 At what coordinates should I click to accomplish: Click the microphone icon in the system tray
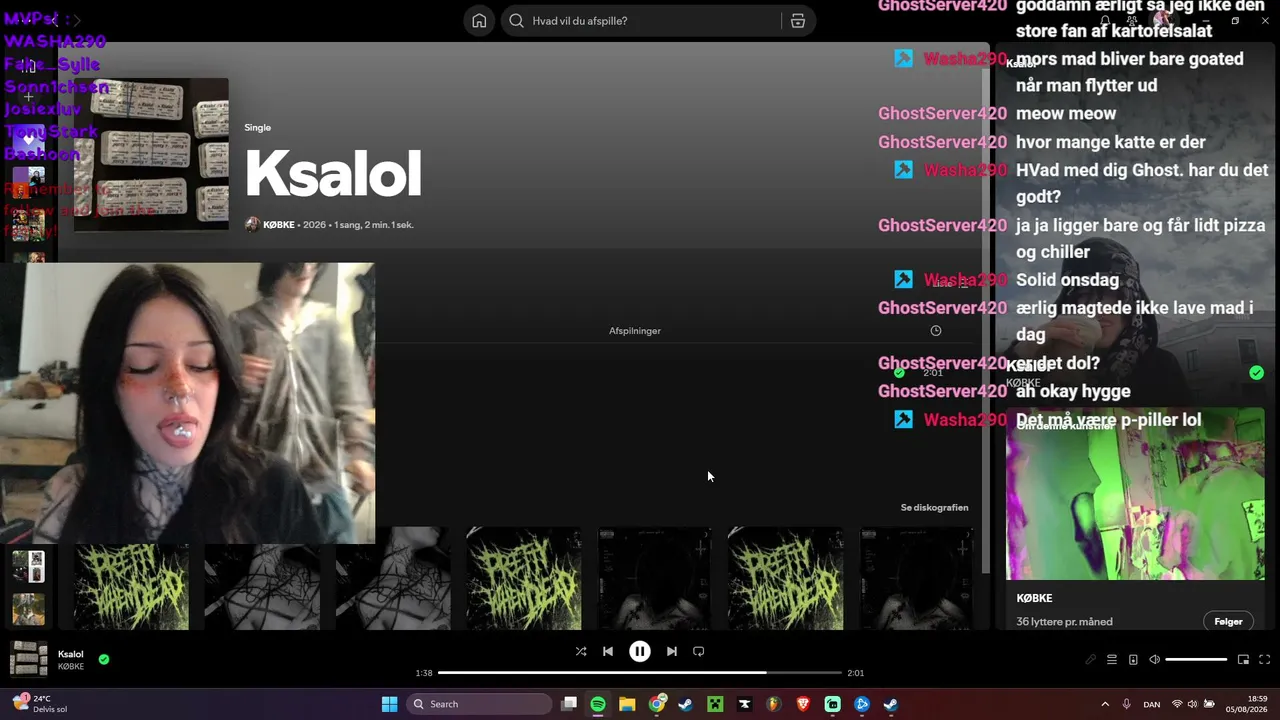pos(1127,704)
